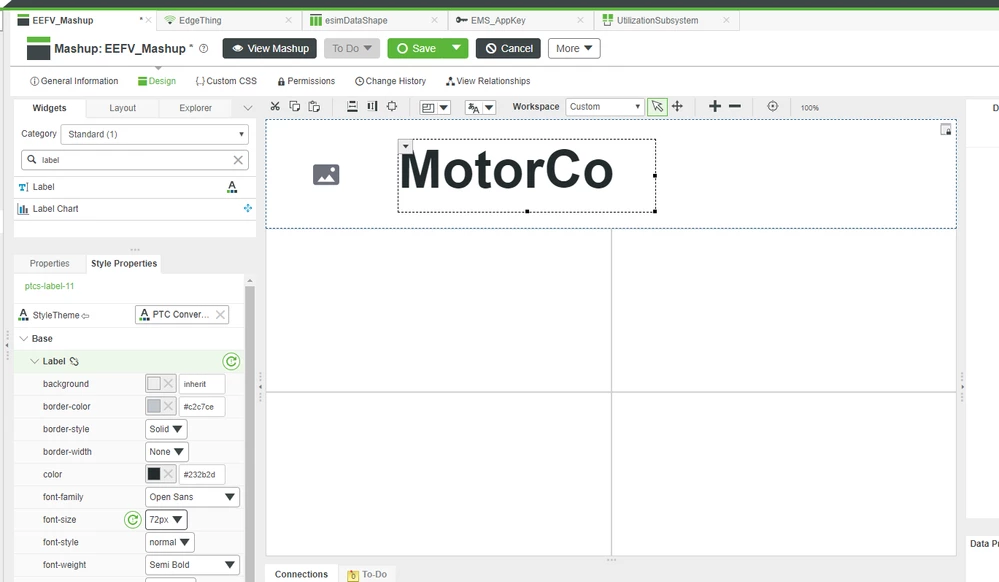Select the Cut widget tool

click(x=275, y=106)
